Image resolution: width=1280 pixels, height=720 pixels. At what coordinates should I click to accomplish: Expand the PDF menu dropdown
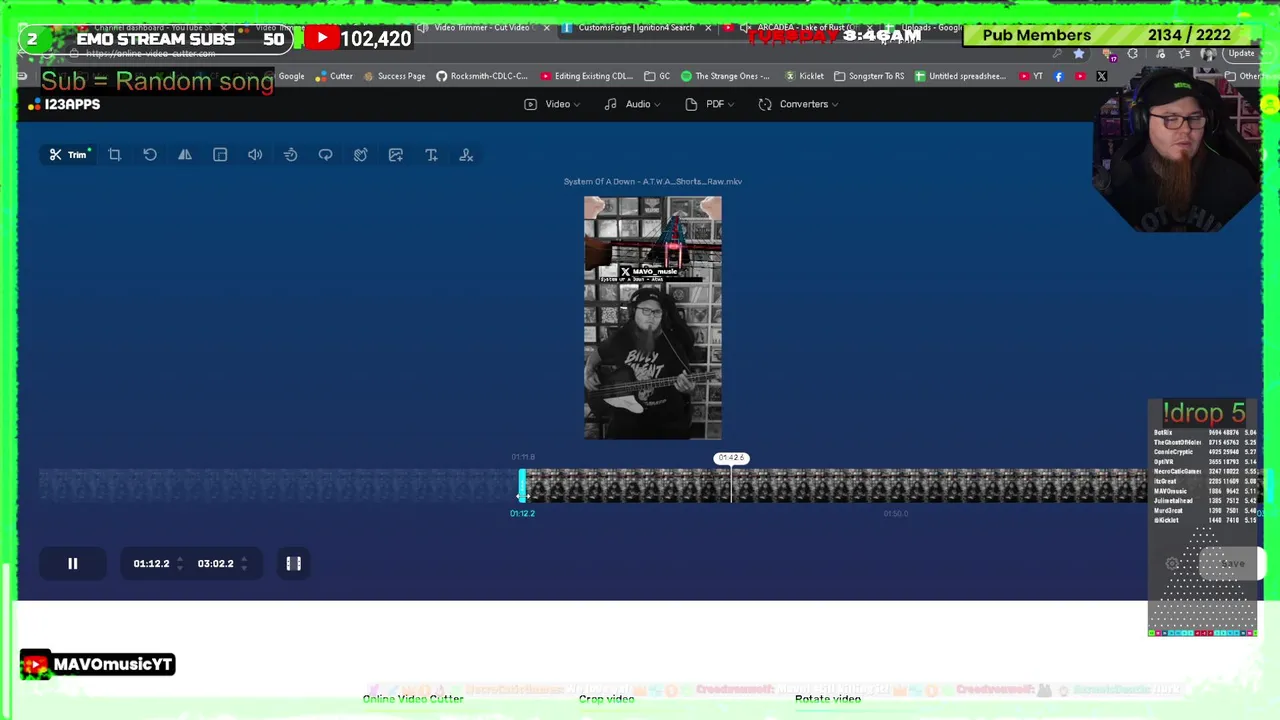pos(709,104)
